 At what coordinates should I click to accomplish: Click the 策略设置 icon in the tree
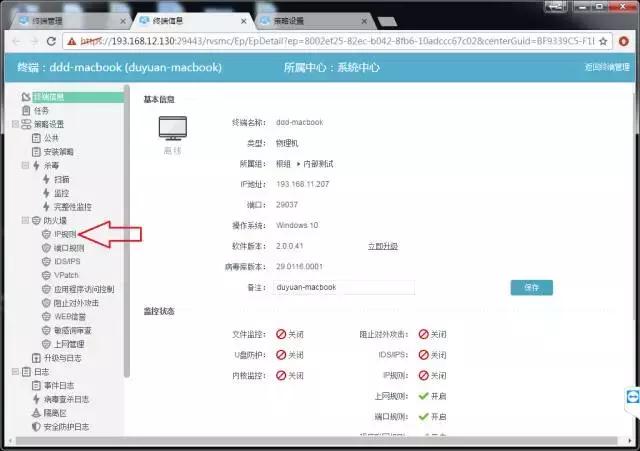click(x=26, y=124)
